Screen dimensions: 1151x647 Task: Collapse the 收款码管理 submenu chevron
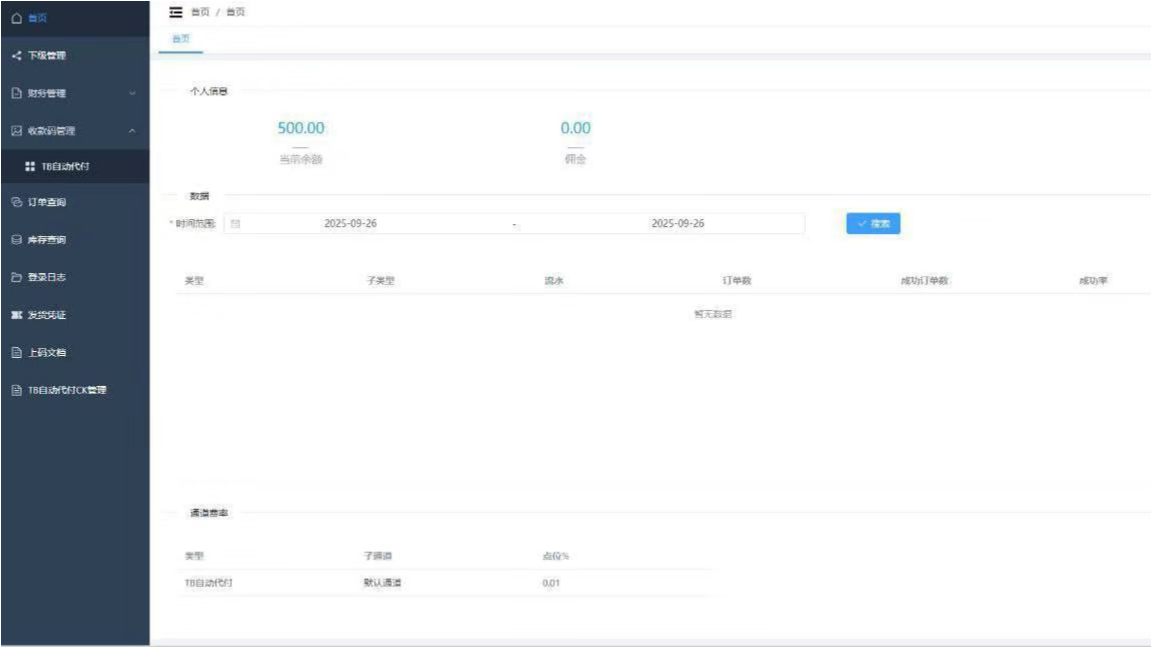coord(132,131)
